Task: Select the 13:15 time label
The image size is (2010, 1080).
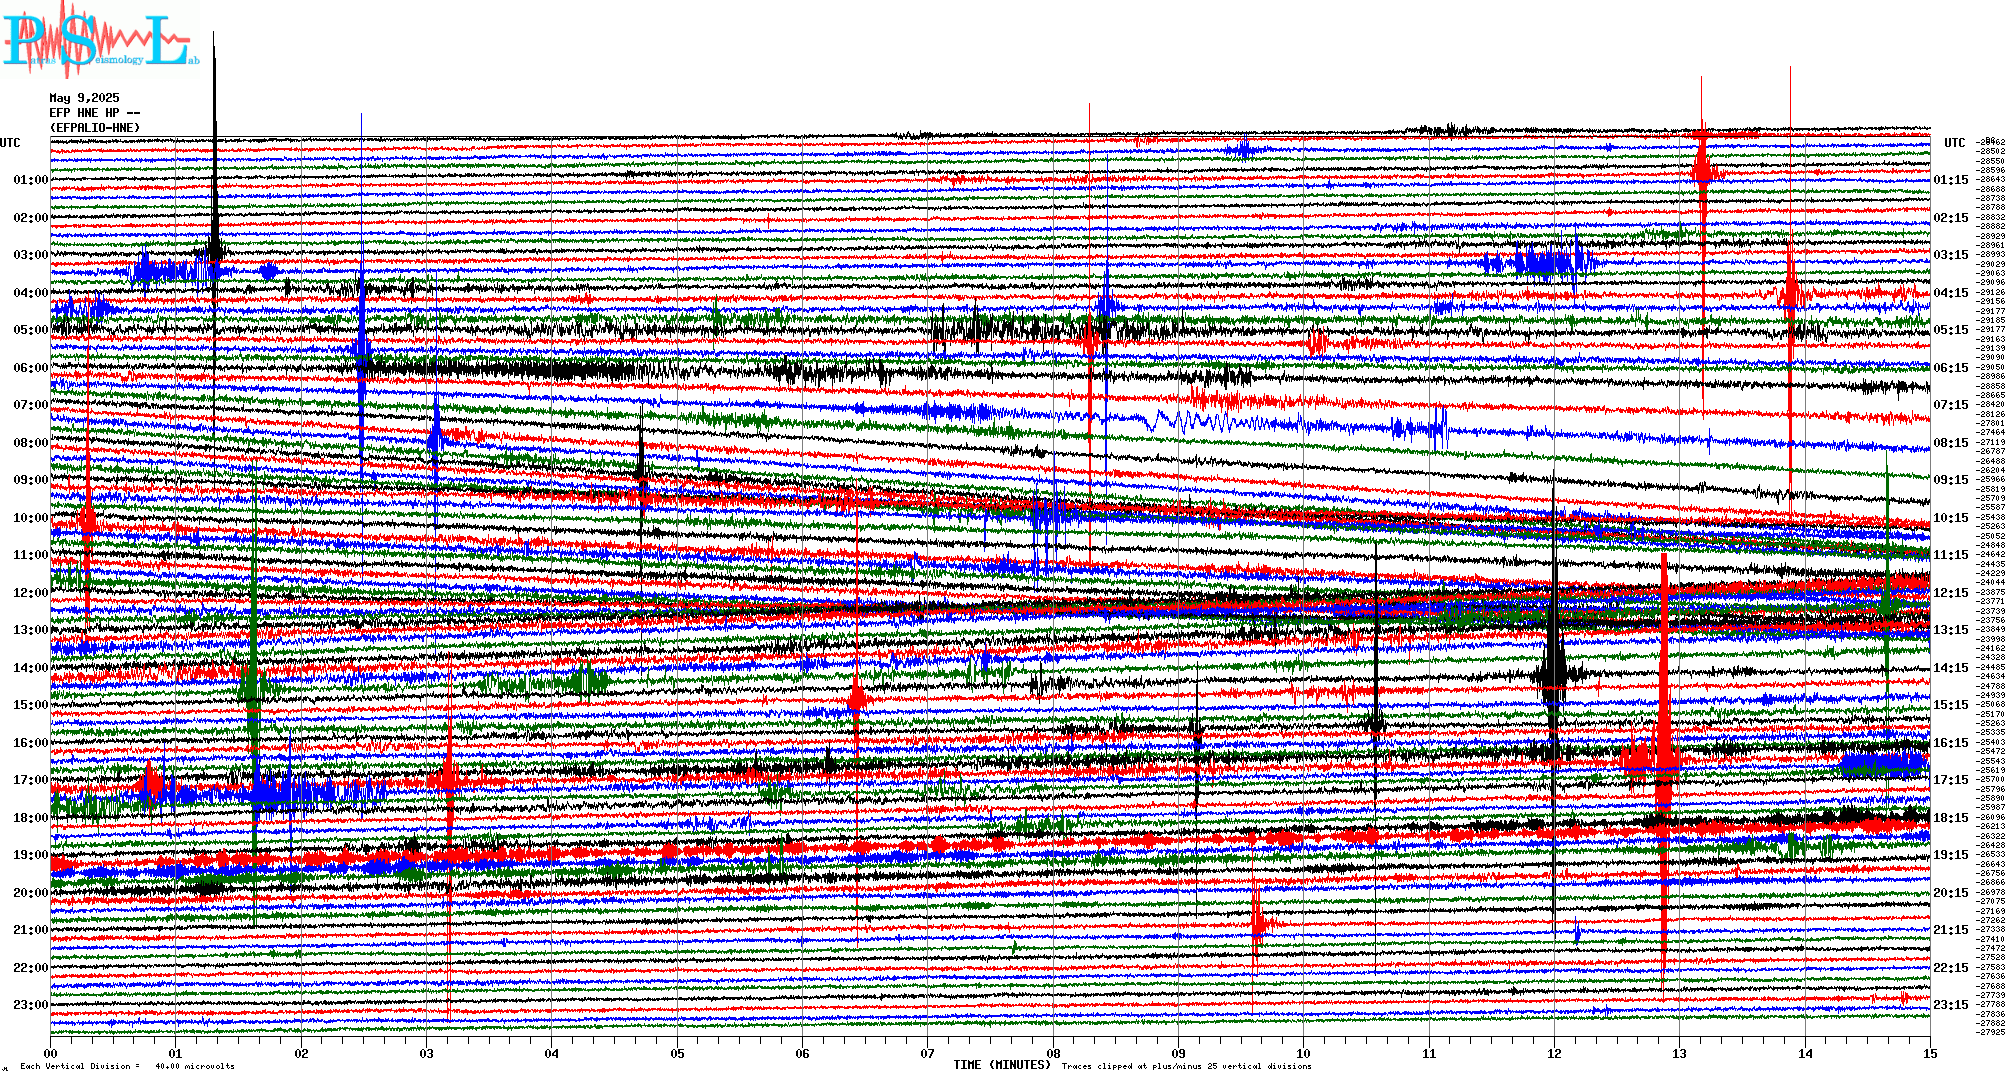Action: (x=1951, y=630)
